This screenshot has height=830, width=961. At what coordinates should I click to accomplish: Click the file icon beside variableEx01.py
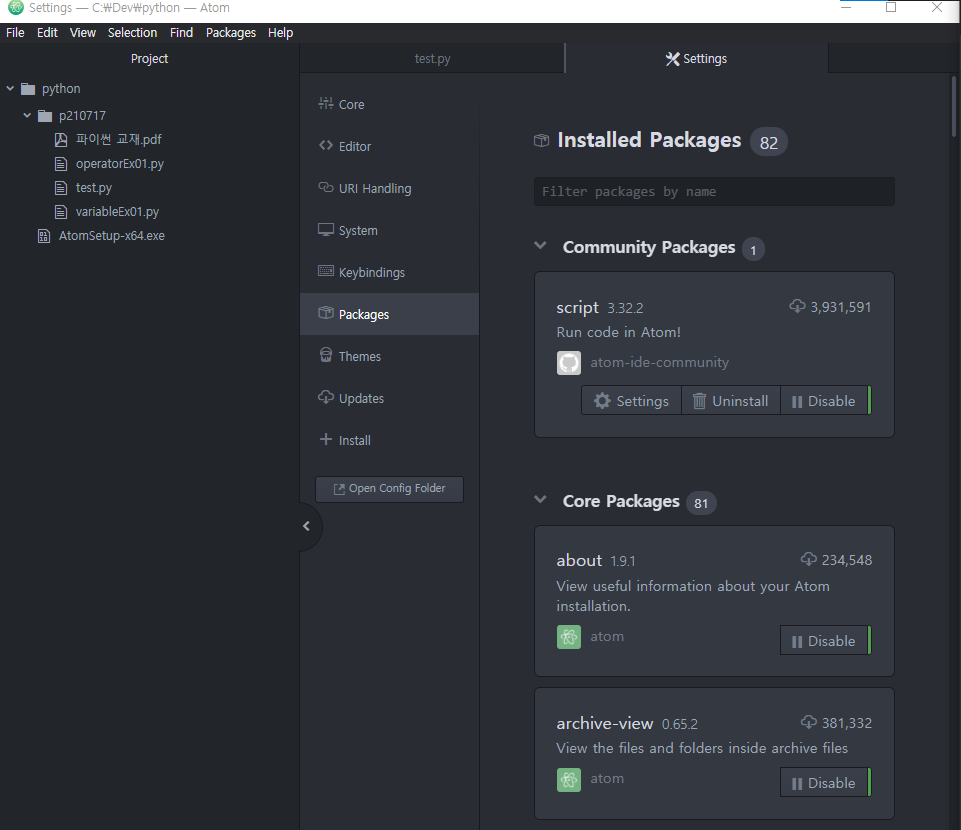(61, 212)
